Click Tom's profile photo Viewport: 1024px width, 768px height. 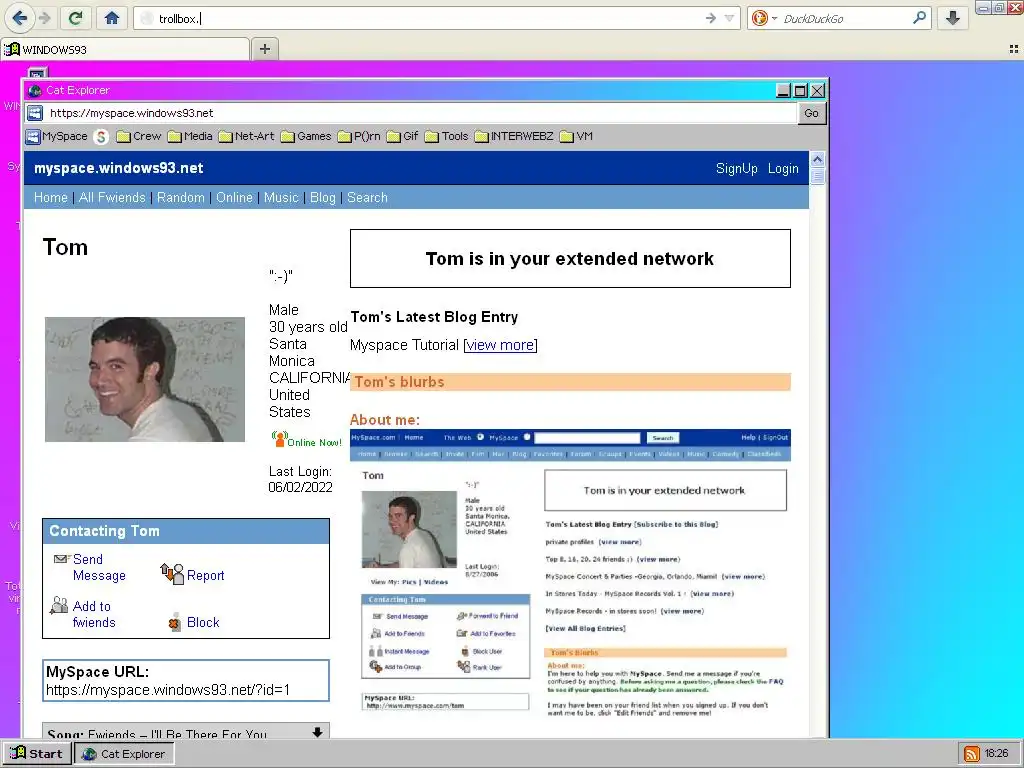145,379
